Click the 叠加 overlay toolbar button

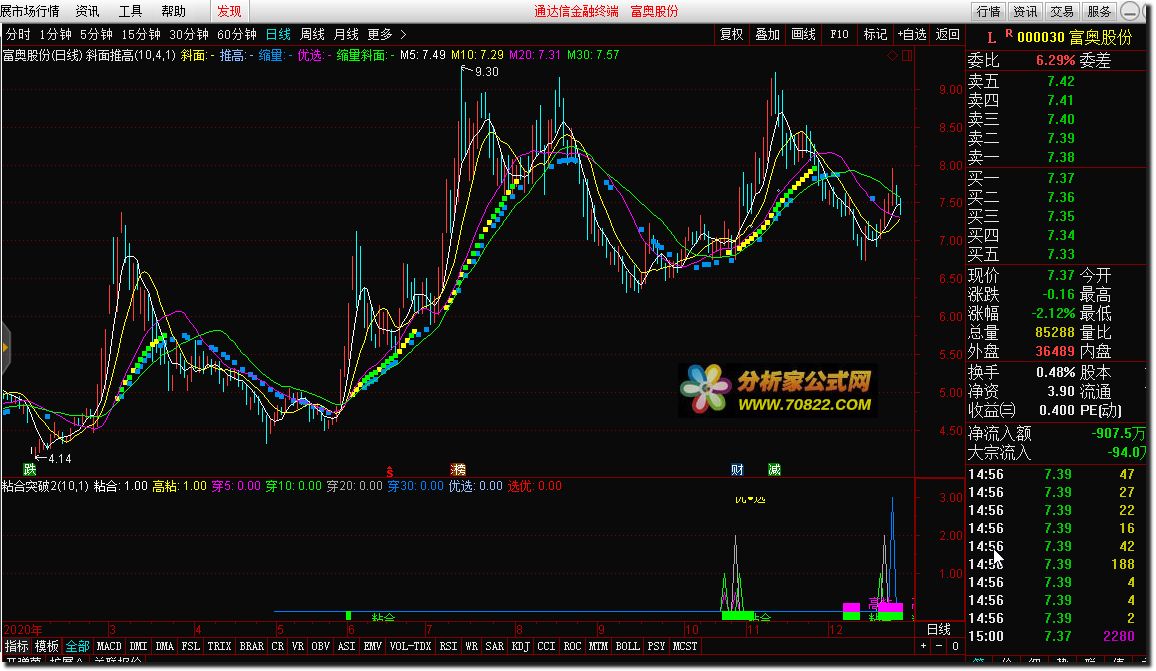tap(767, 35)
